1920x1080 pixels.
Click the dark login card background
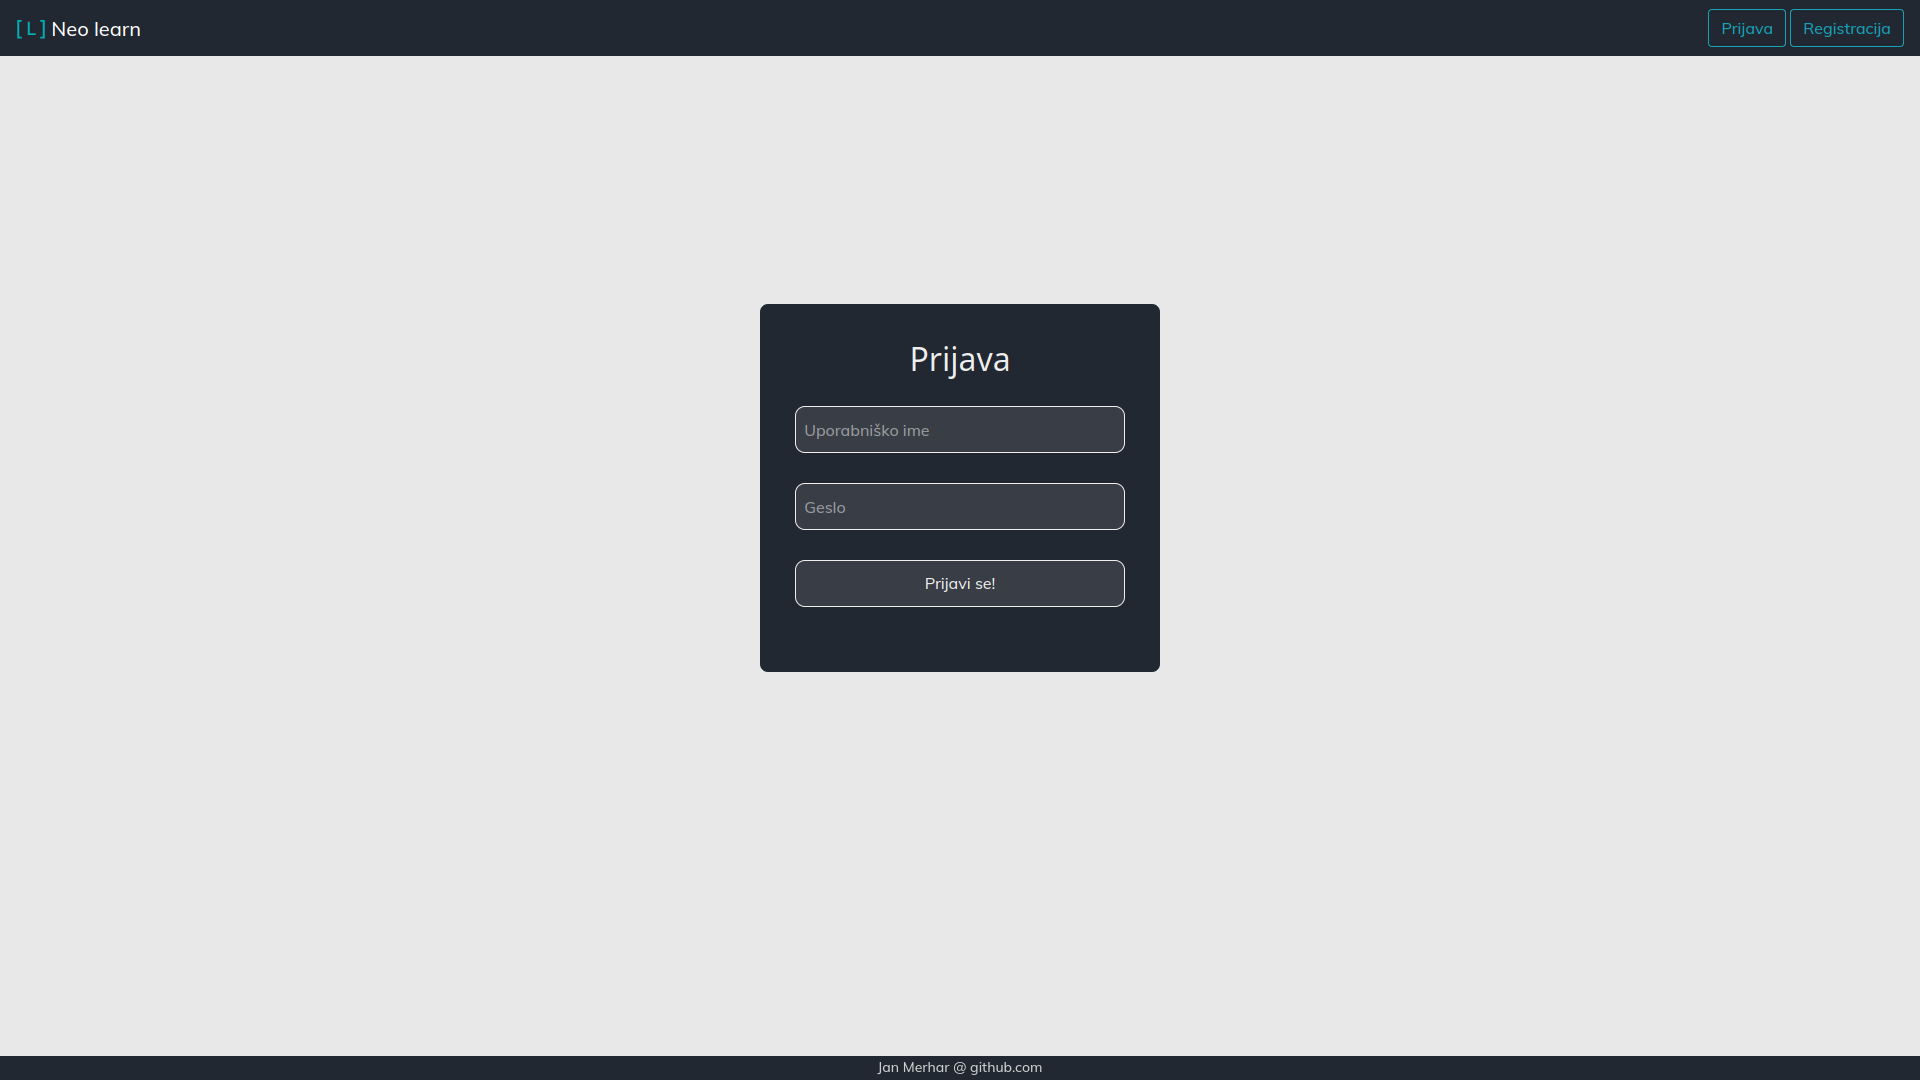959,640
